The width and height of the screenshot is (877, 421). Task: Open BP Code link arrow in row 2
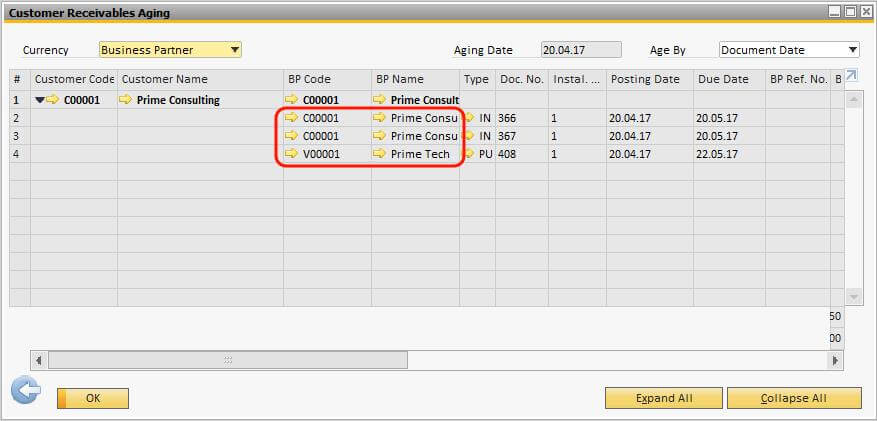[x=291, y=118]
